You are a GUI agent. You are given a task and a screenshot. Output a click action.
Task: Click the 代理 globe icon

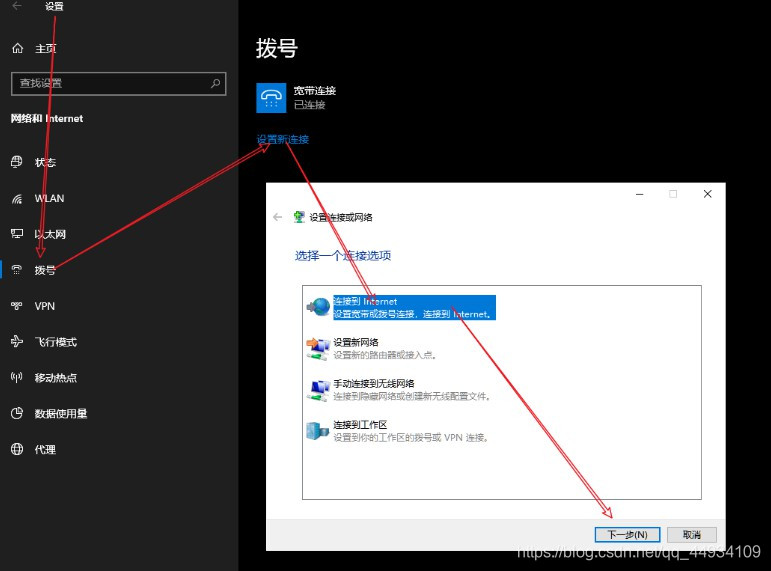[17, 449]
